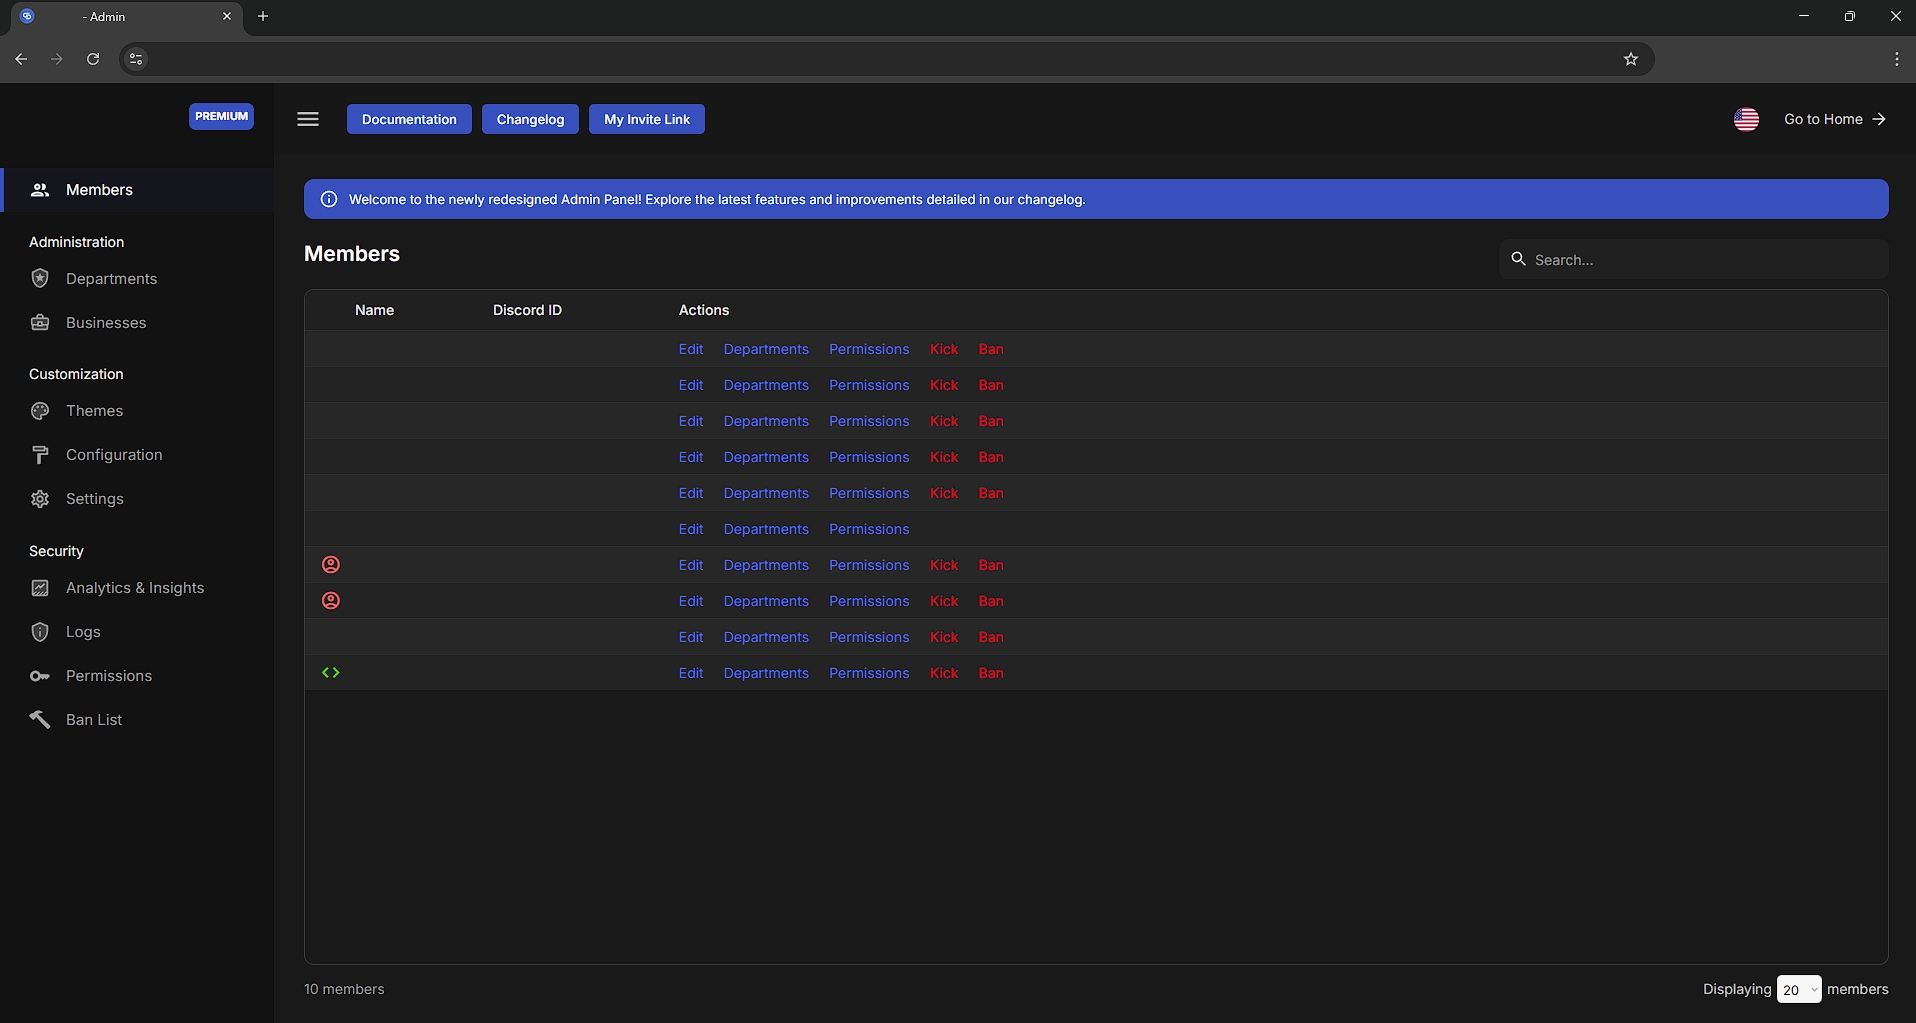
Task: Click the Settings gear icon
Action: pos(40,499)
